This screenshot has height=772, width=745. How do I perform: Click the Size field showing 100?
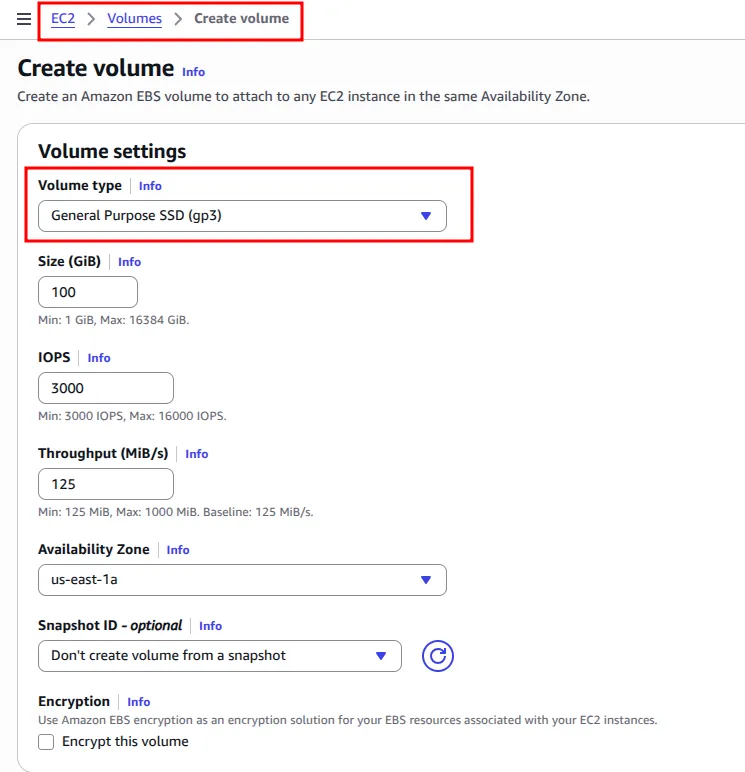tap(88, 292)
